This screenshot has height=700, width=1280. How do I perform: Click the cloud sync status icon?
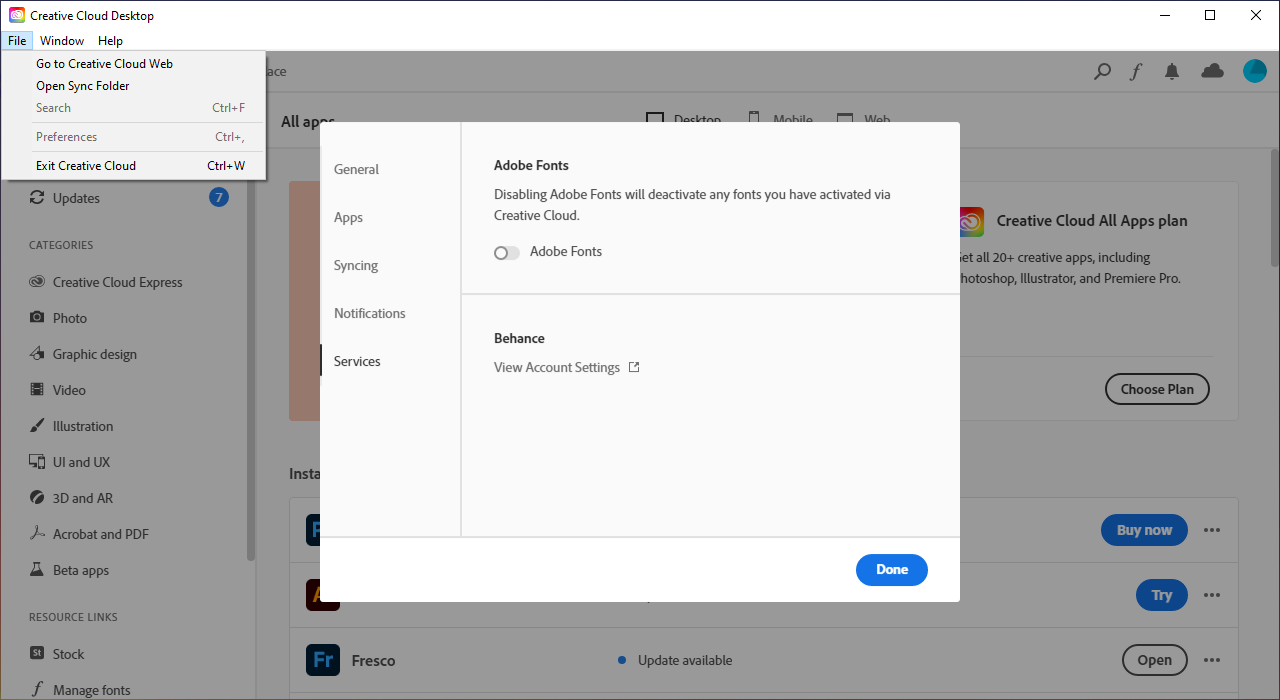coord(1212,71)
